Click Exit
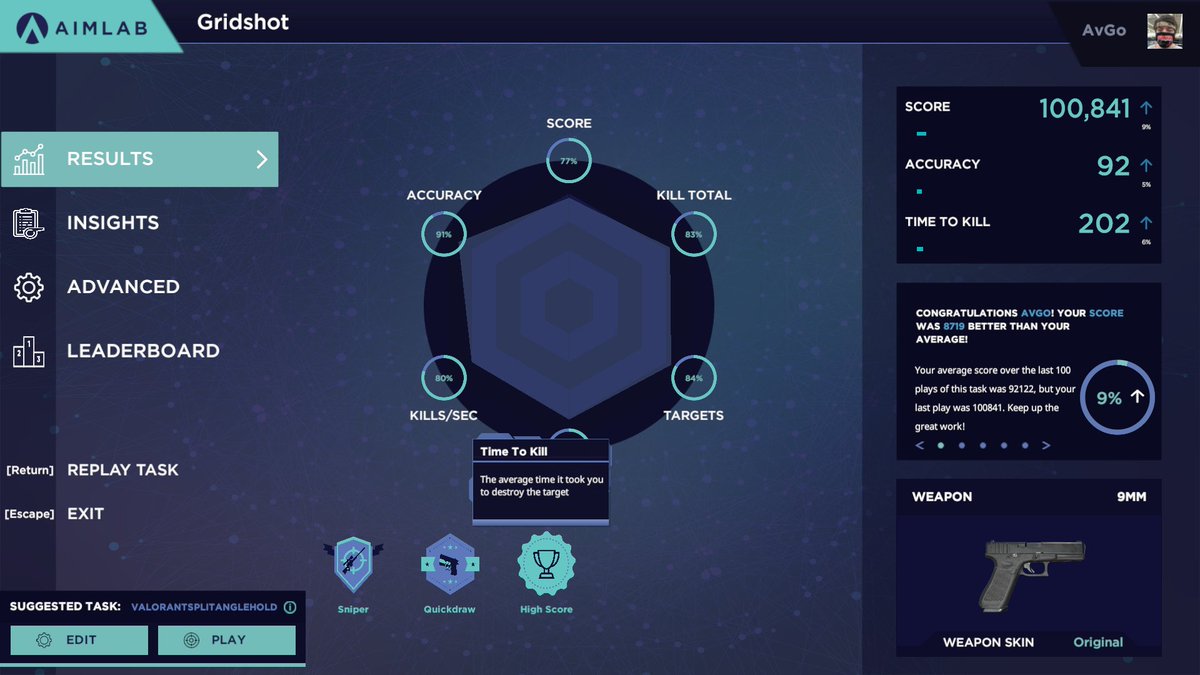Image resolution: width=1200 pixels, height=675 pixels. [85, 514]
